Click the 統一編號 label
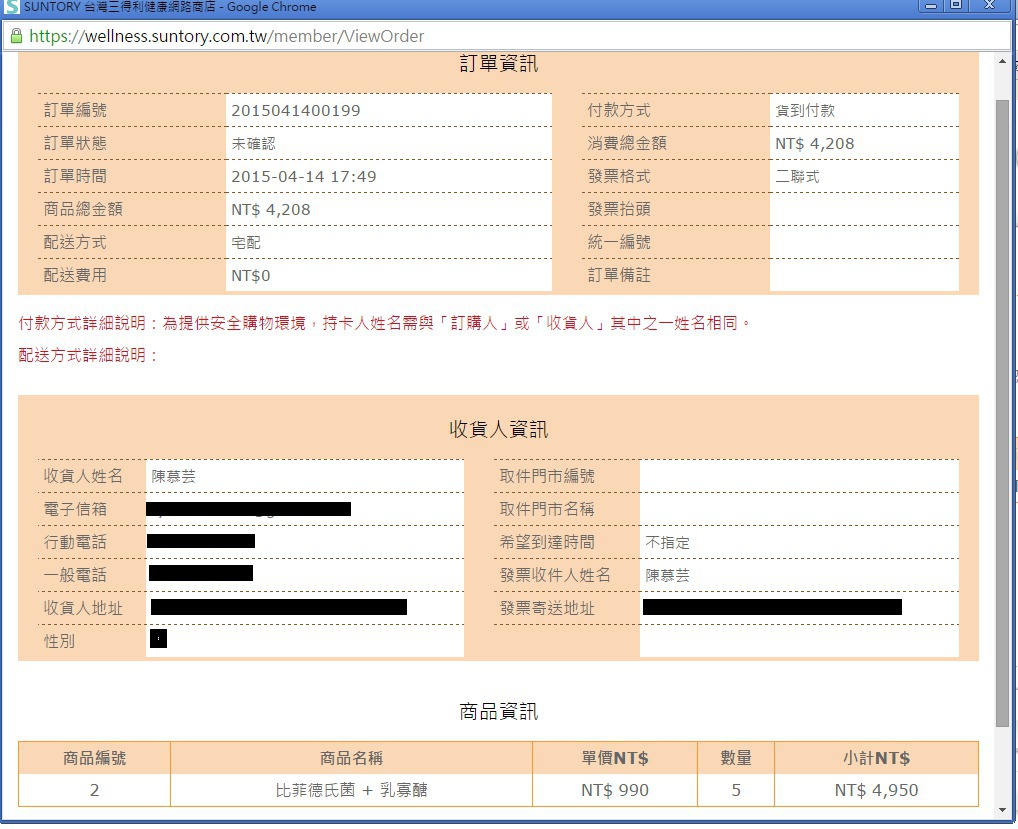The width and height of the screenshot is (1018, 829). point(619,243)
